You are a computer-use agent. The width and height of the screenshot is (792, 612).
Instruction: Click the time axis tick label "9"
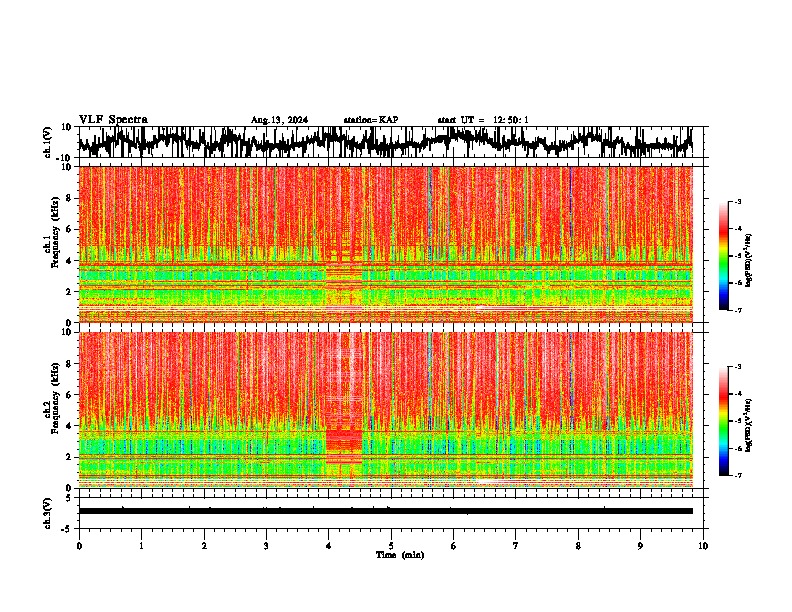click(x=640, y=546)
